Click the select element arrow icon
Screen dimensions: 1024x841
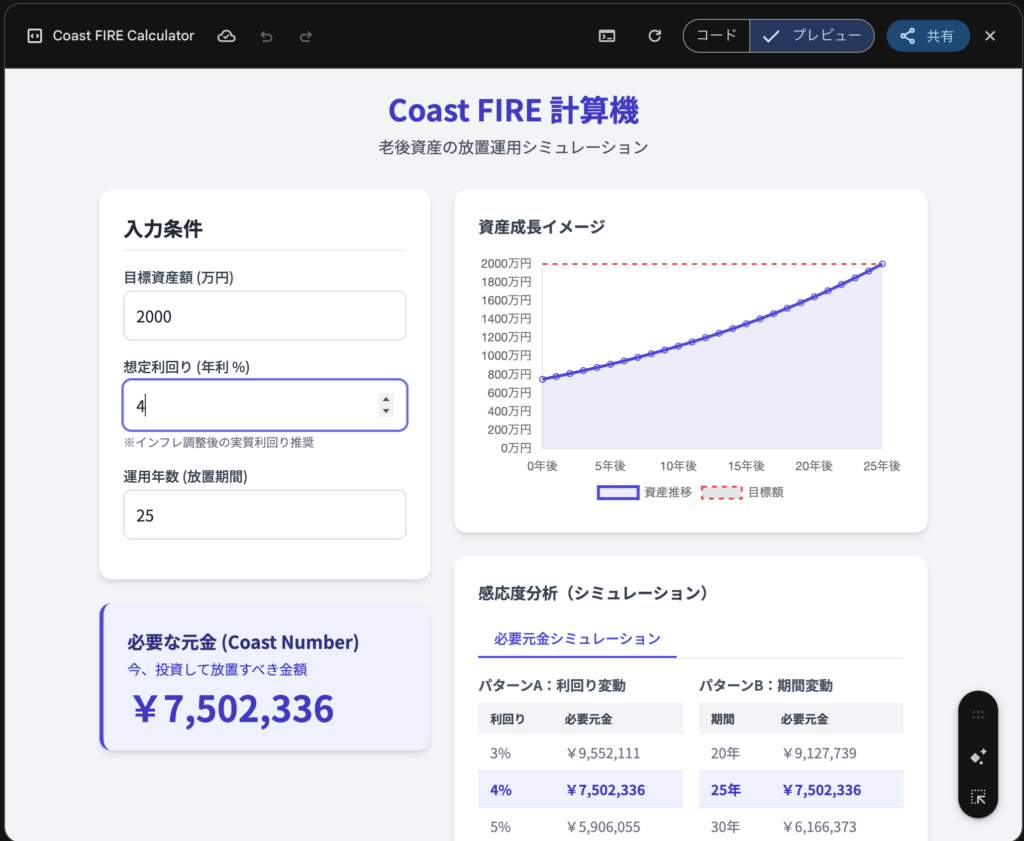pos(978,797)
